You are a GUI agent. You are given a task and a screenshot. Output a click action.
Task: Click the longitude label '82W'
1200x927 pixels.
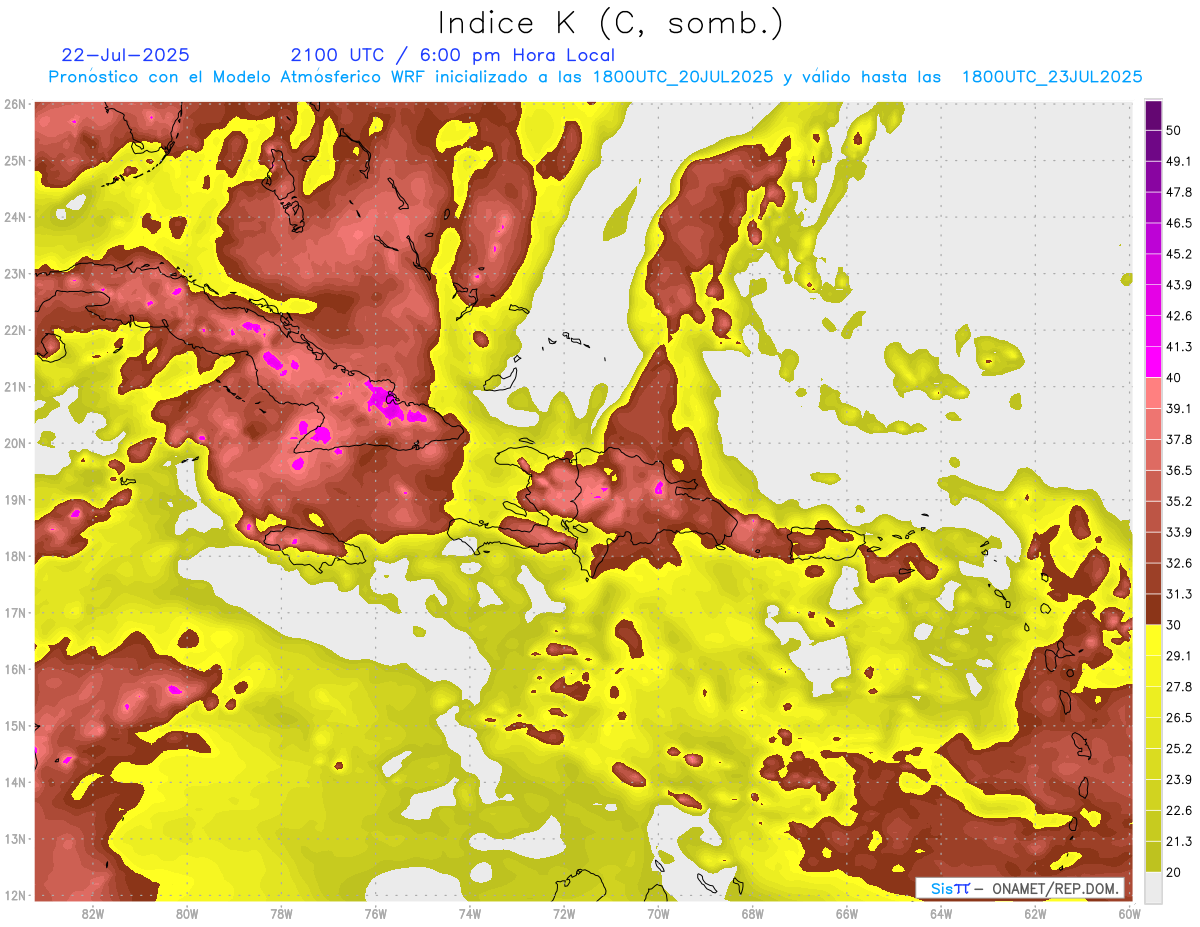pos(93,914)
